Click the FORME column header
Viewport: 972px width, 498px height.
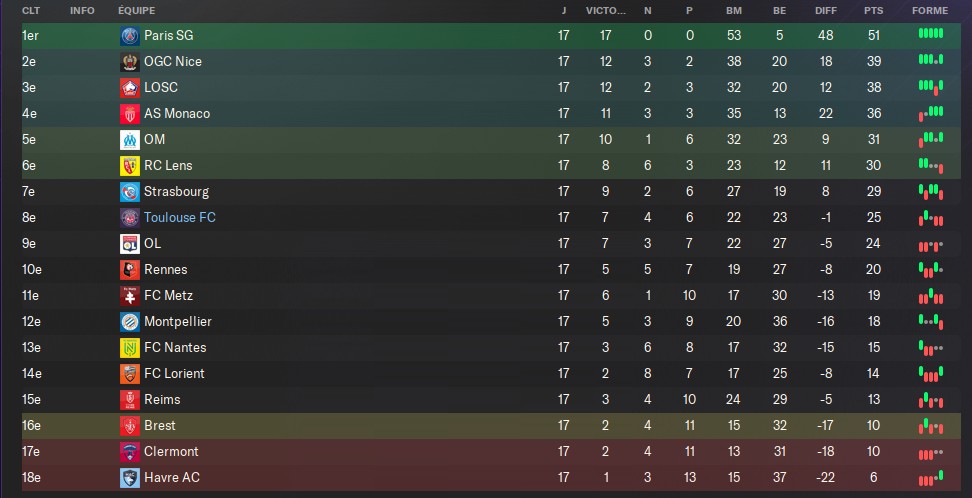click(x=930, y=11)
